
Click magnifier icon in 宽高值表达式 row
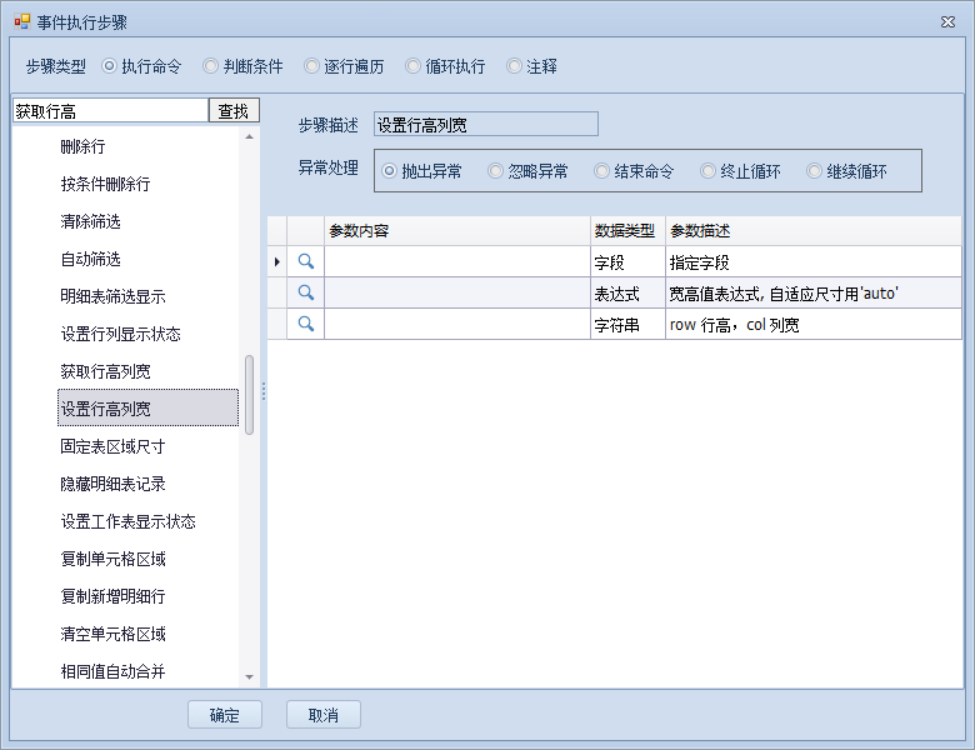pos(307,293)
